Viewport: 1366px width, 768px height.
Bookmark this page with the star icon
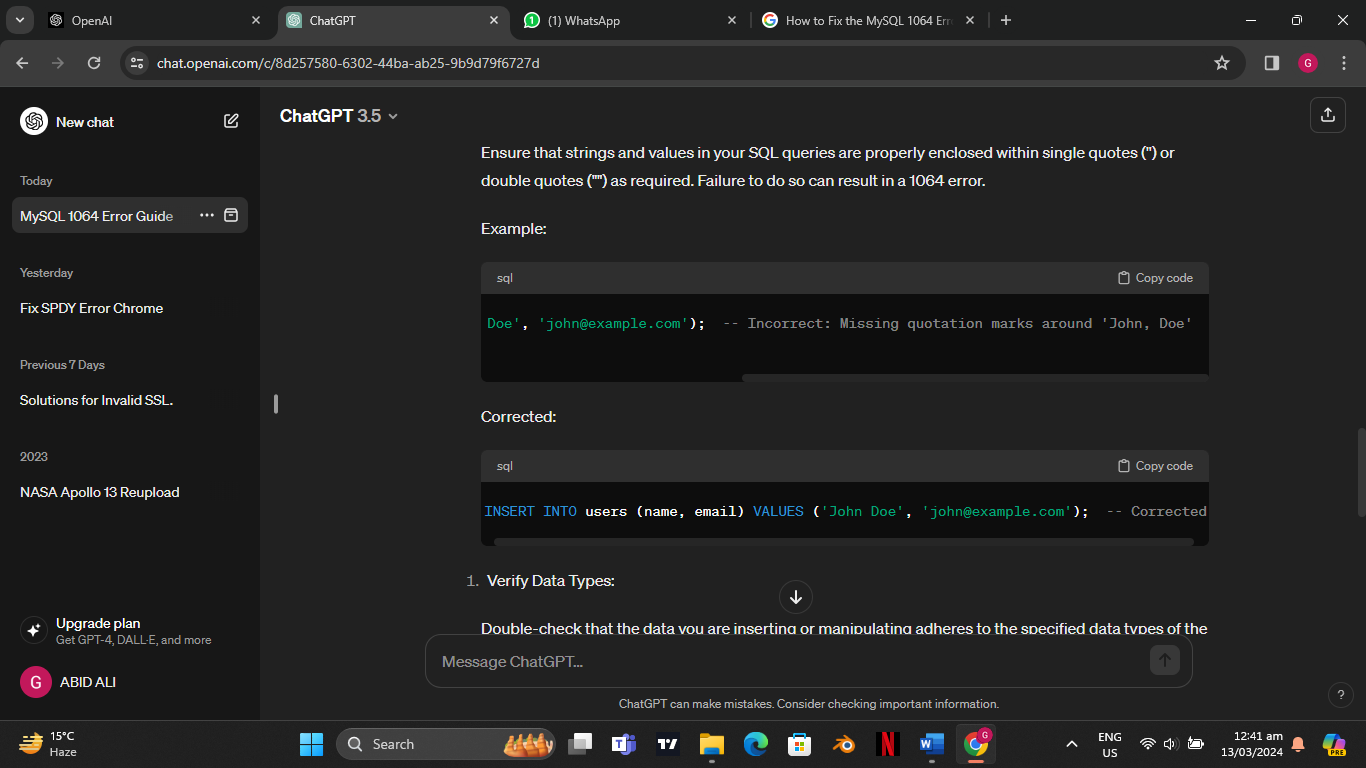(x=1221, y=62)
